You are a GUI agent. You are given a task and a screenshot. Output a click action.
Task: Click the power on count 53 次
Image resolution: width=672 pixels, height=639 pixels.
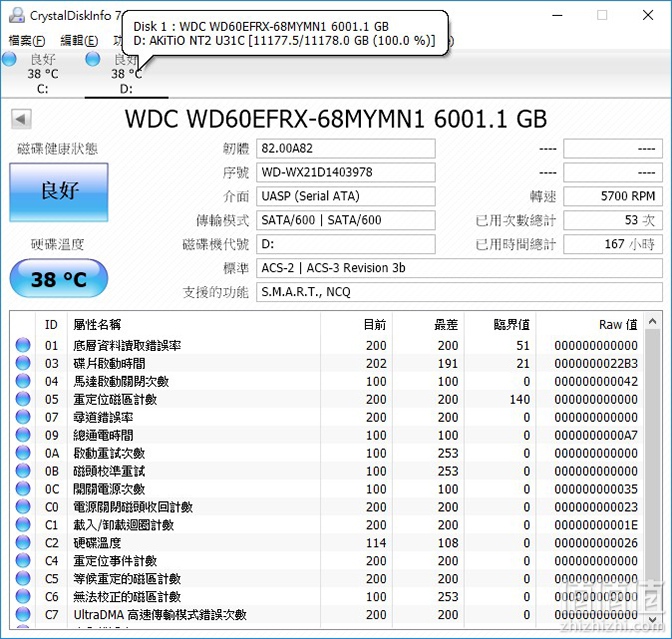(x=613, y=220)
